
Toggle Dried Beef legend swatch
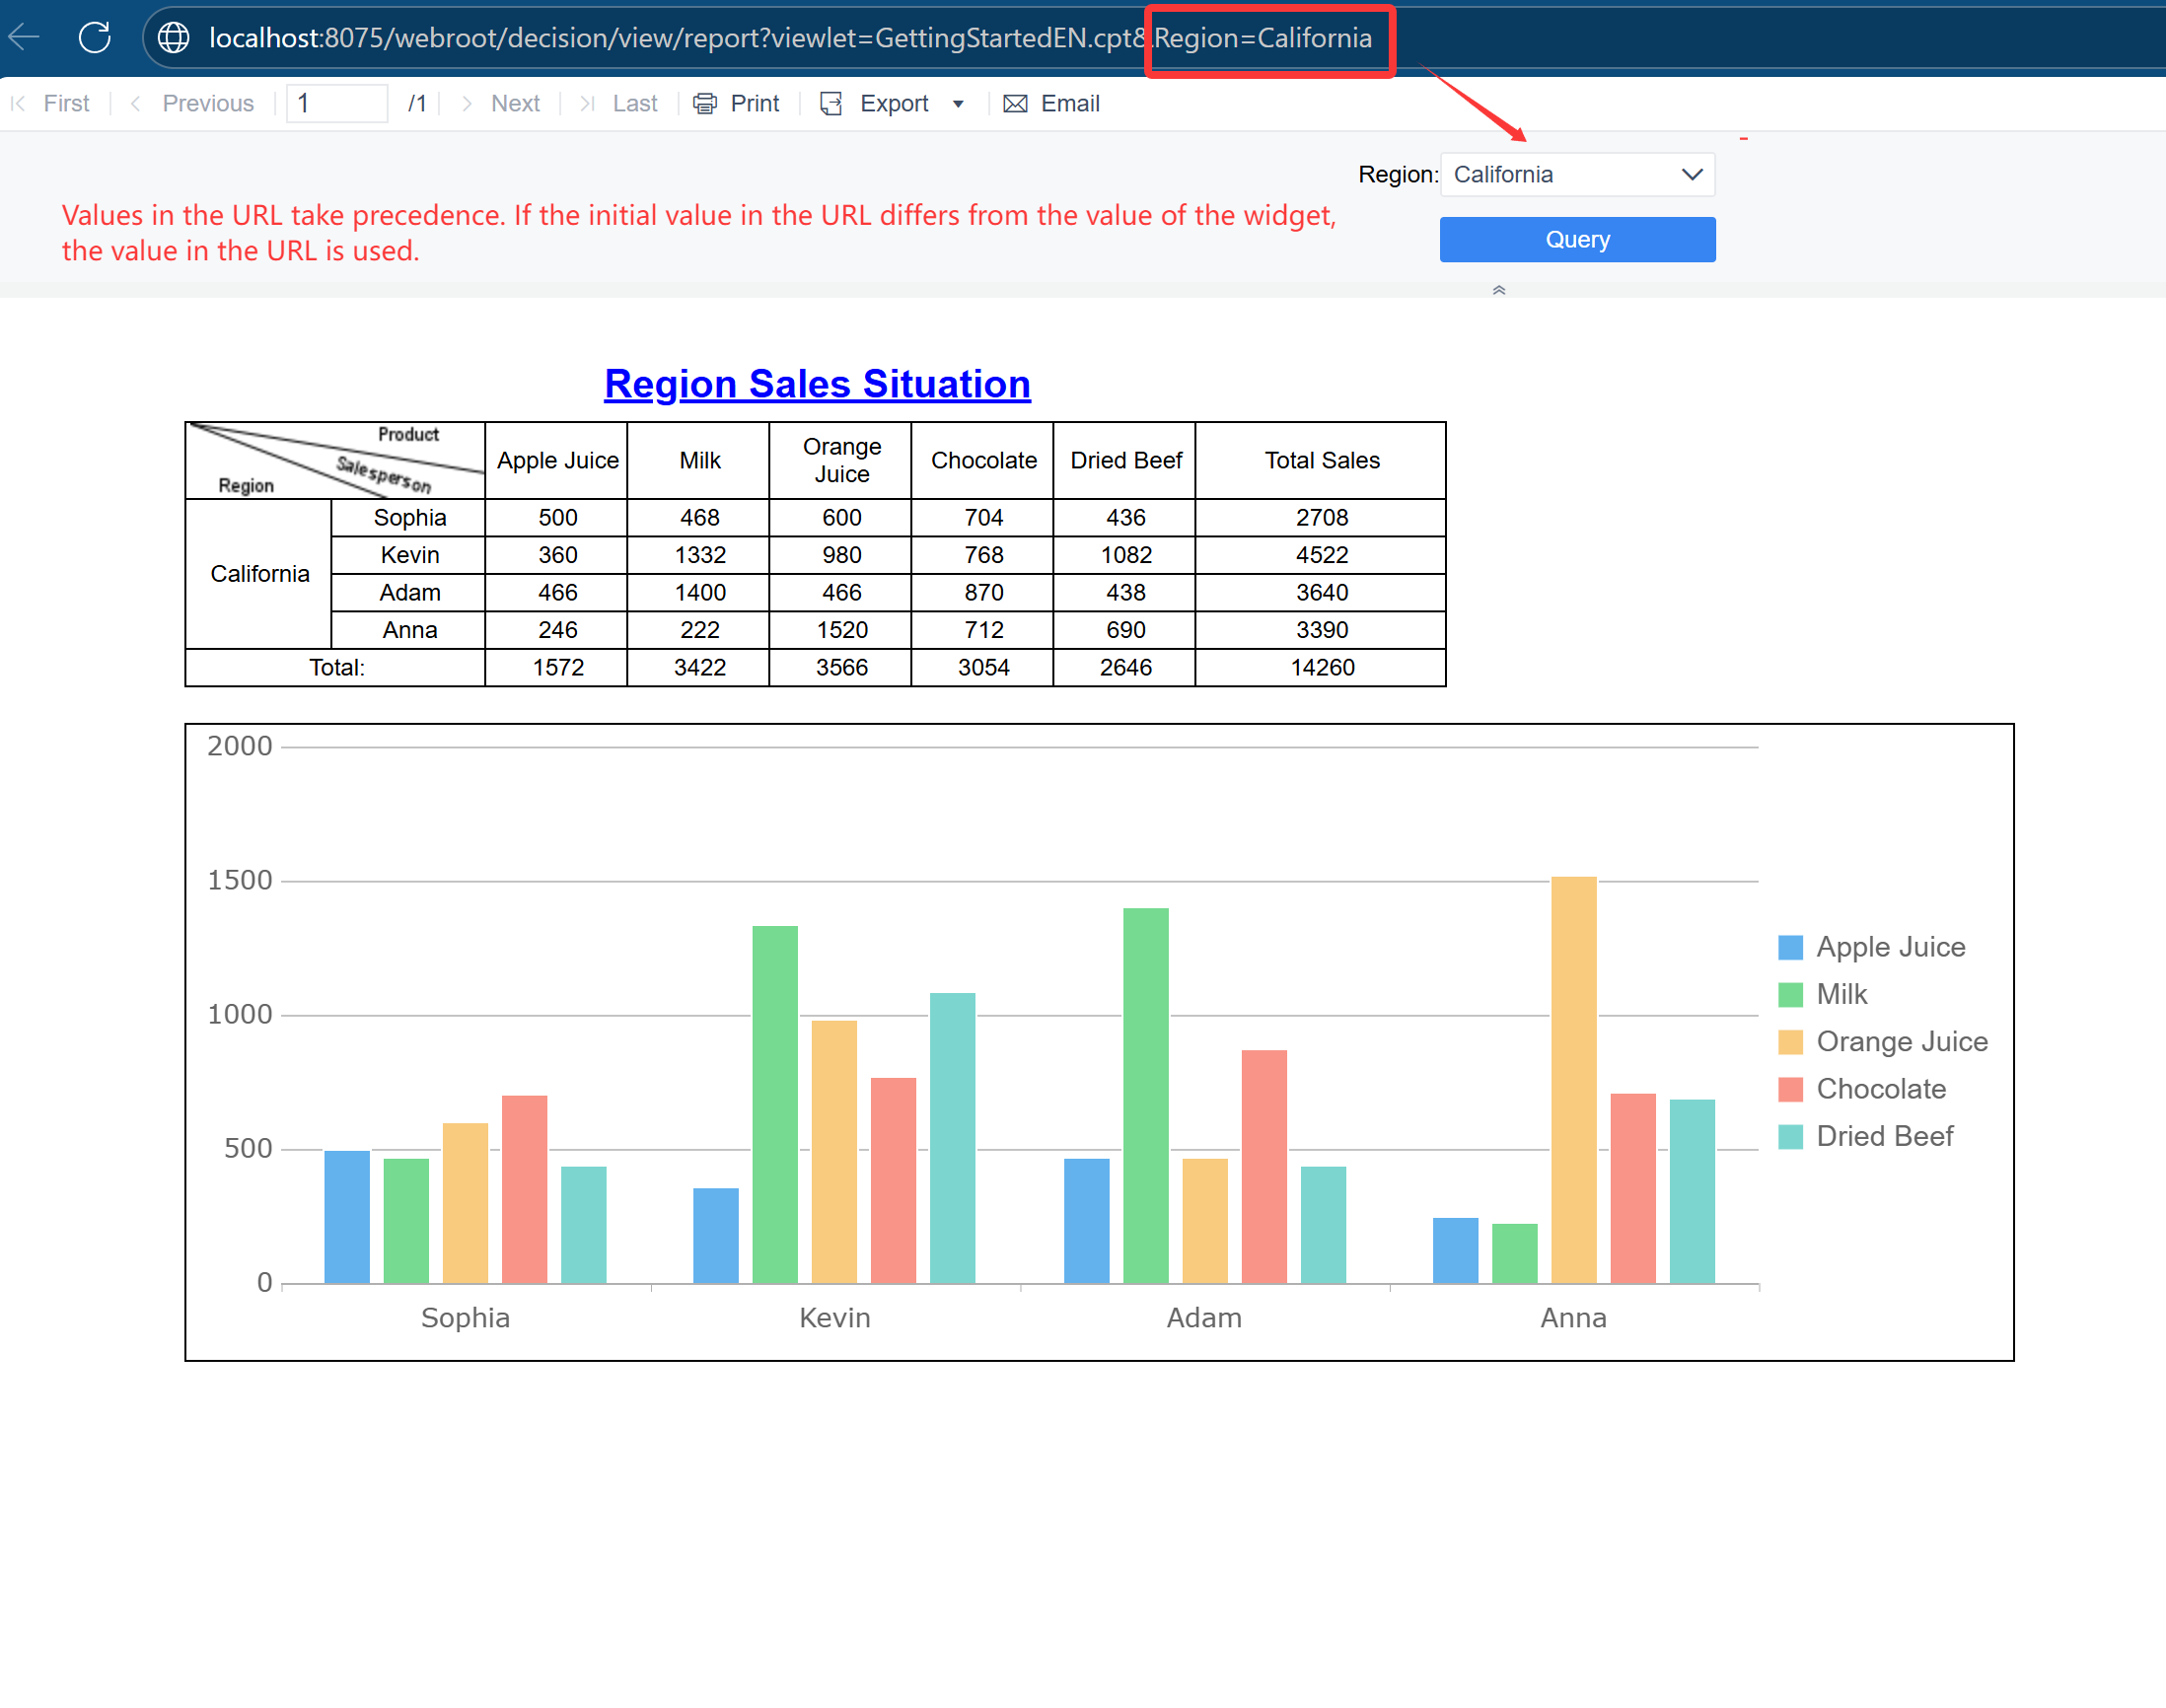[x=1790, y=1137]
